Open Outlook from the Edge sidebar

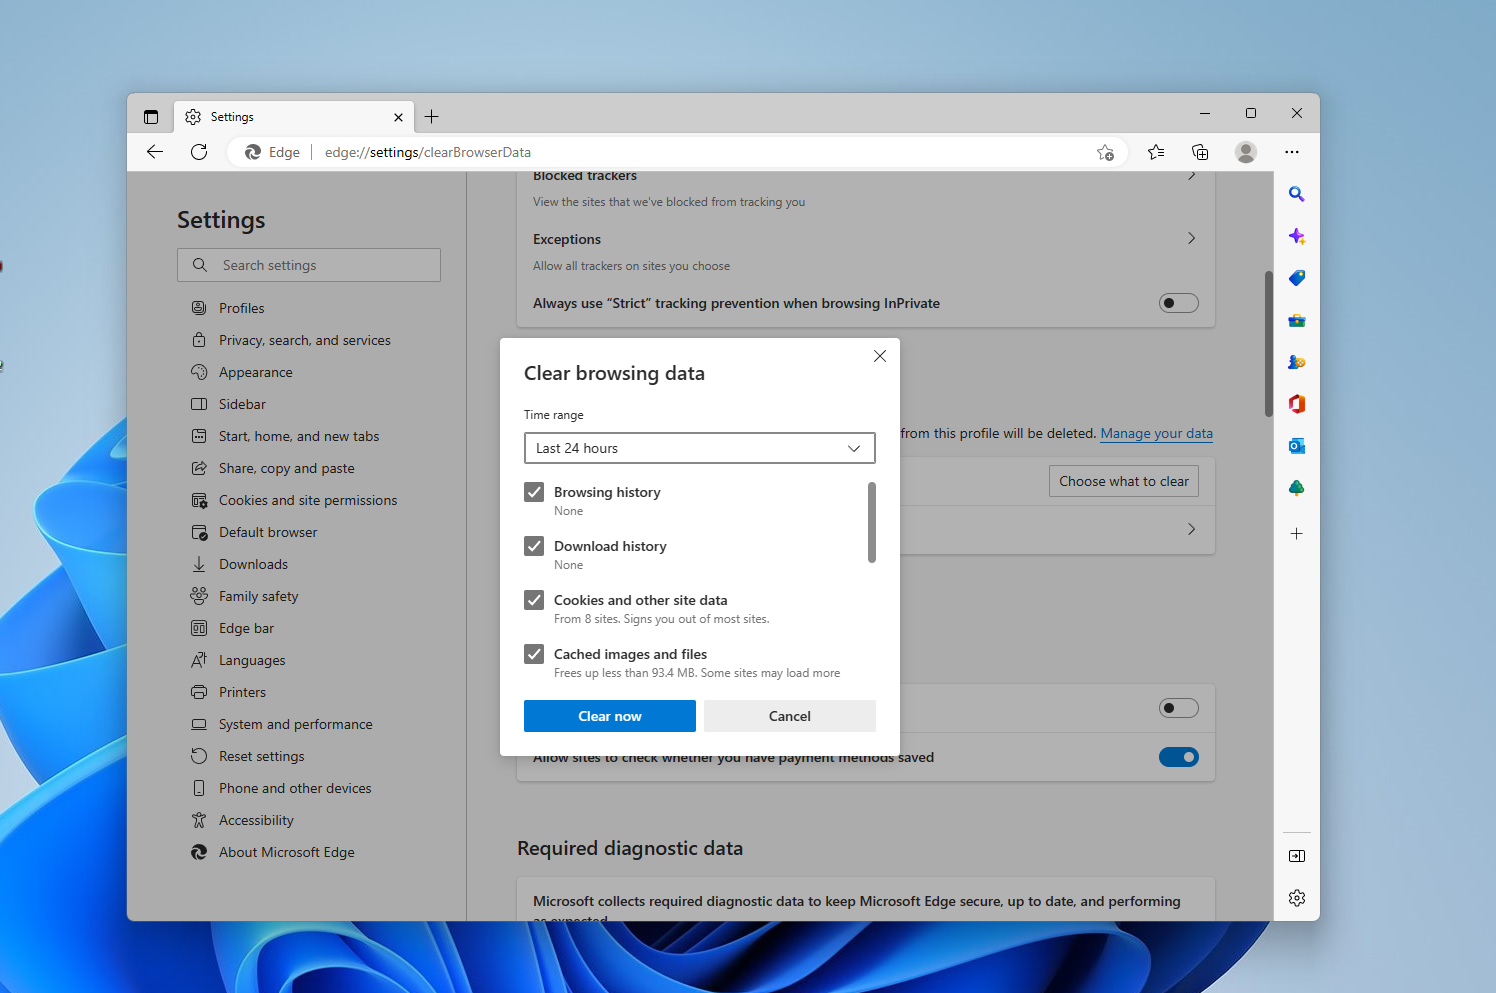click(1296, 446)
